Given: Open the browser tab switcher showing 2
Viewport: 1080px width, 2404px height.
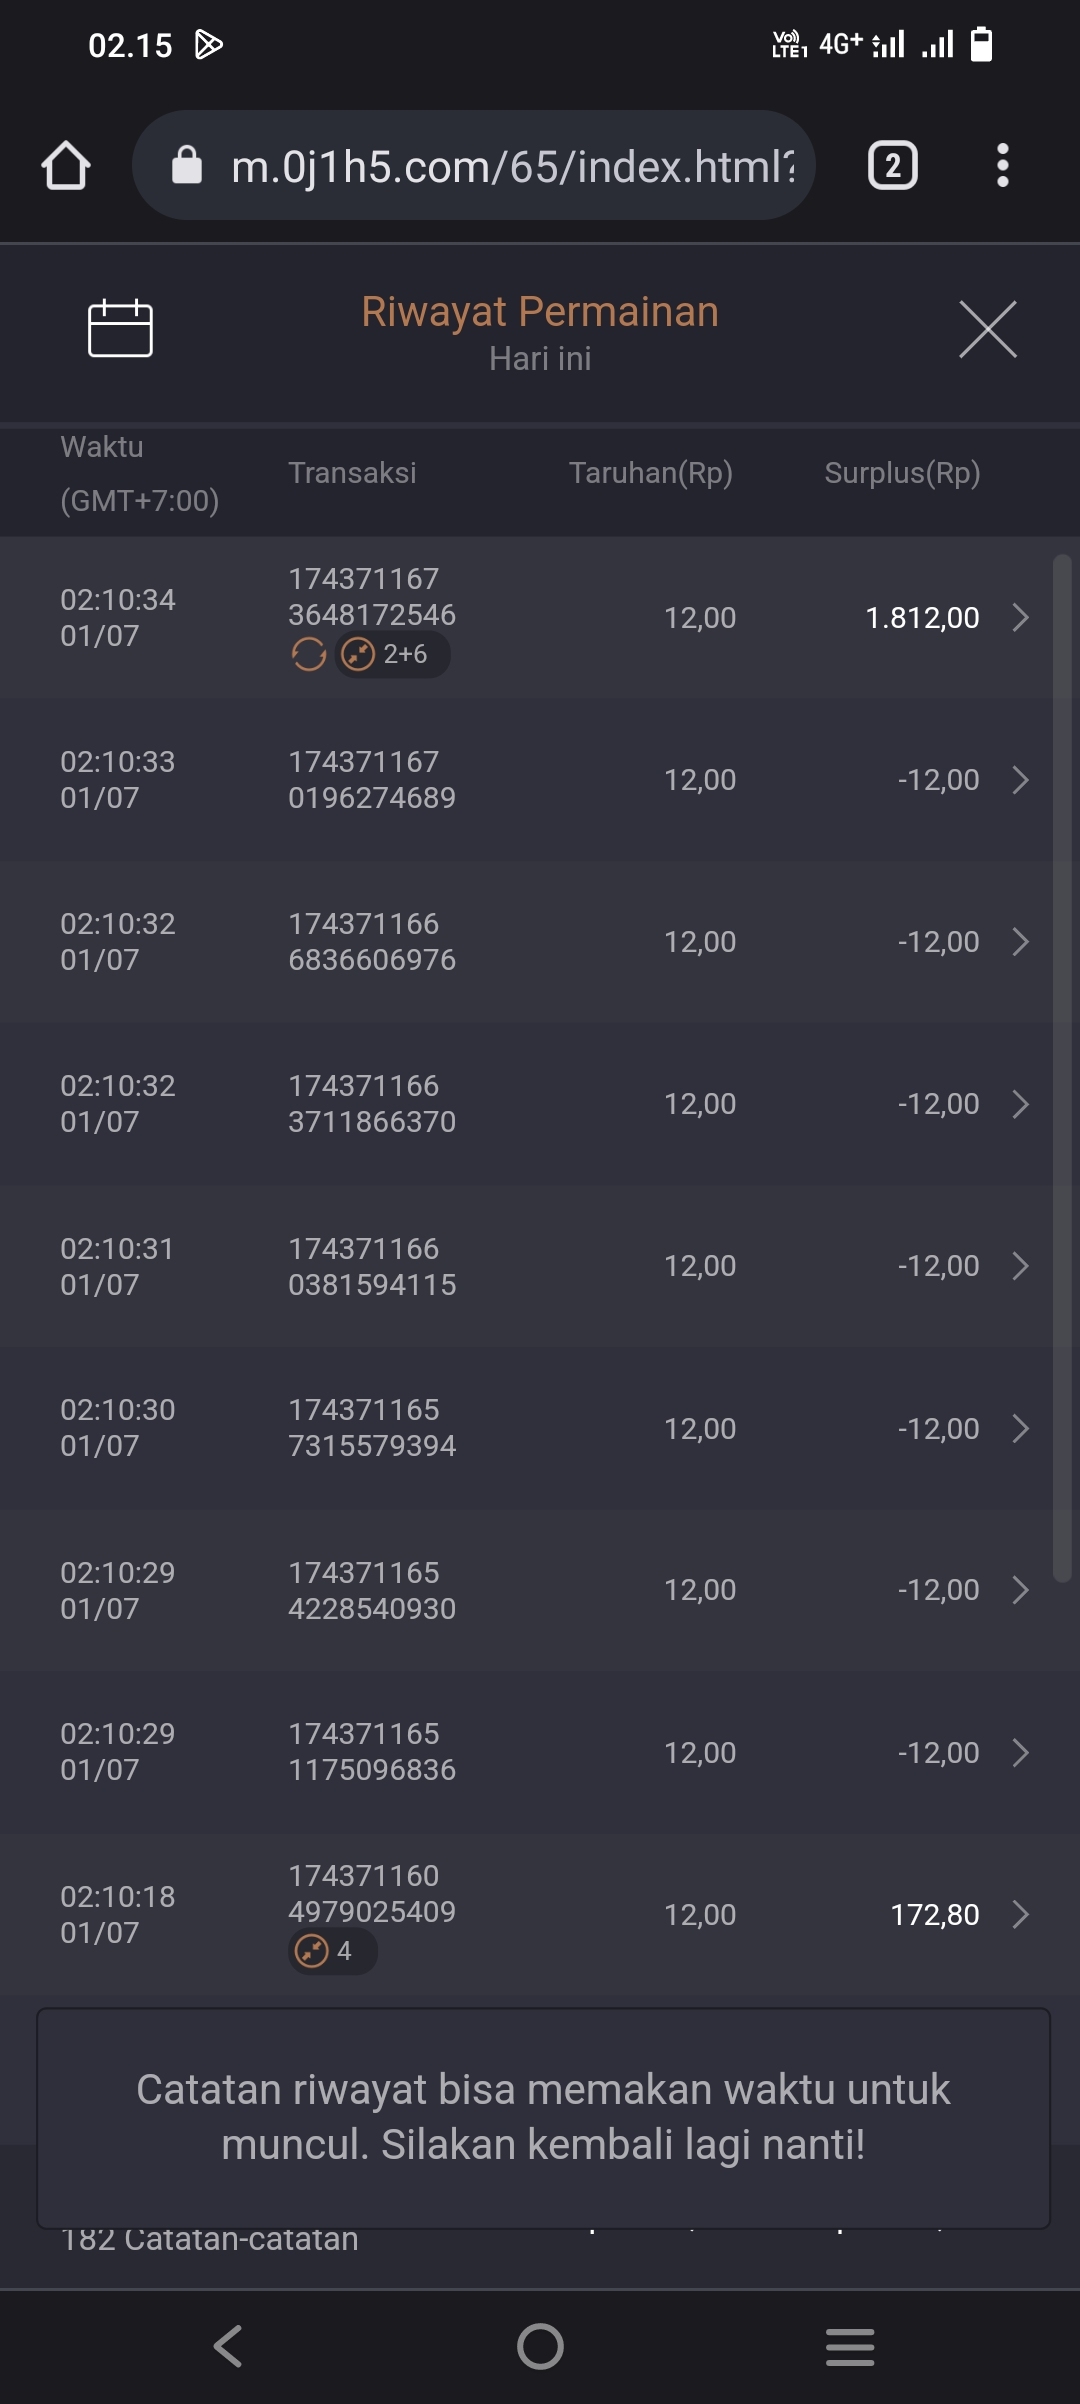Looking at the screenshot, I should (892, 166).
